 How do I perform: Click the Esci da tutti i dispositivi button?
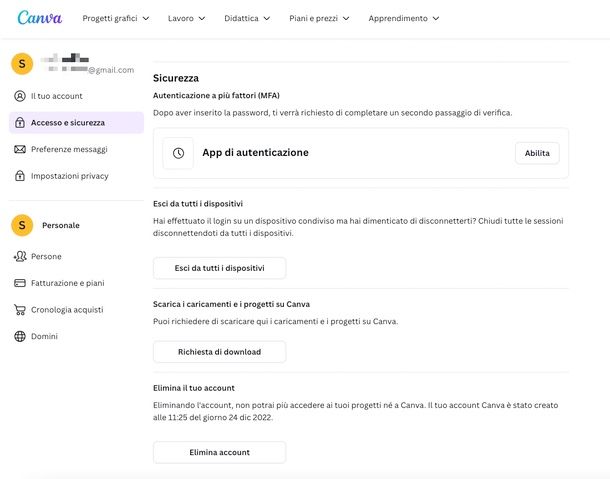point(219,268)
